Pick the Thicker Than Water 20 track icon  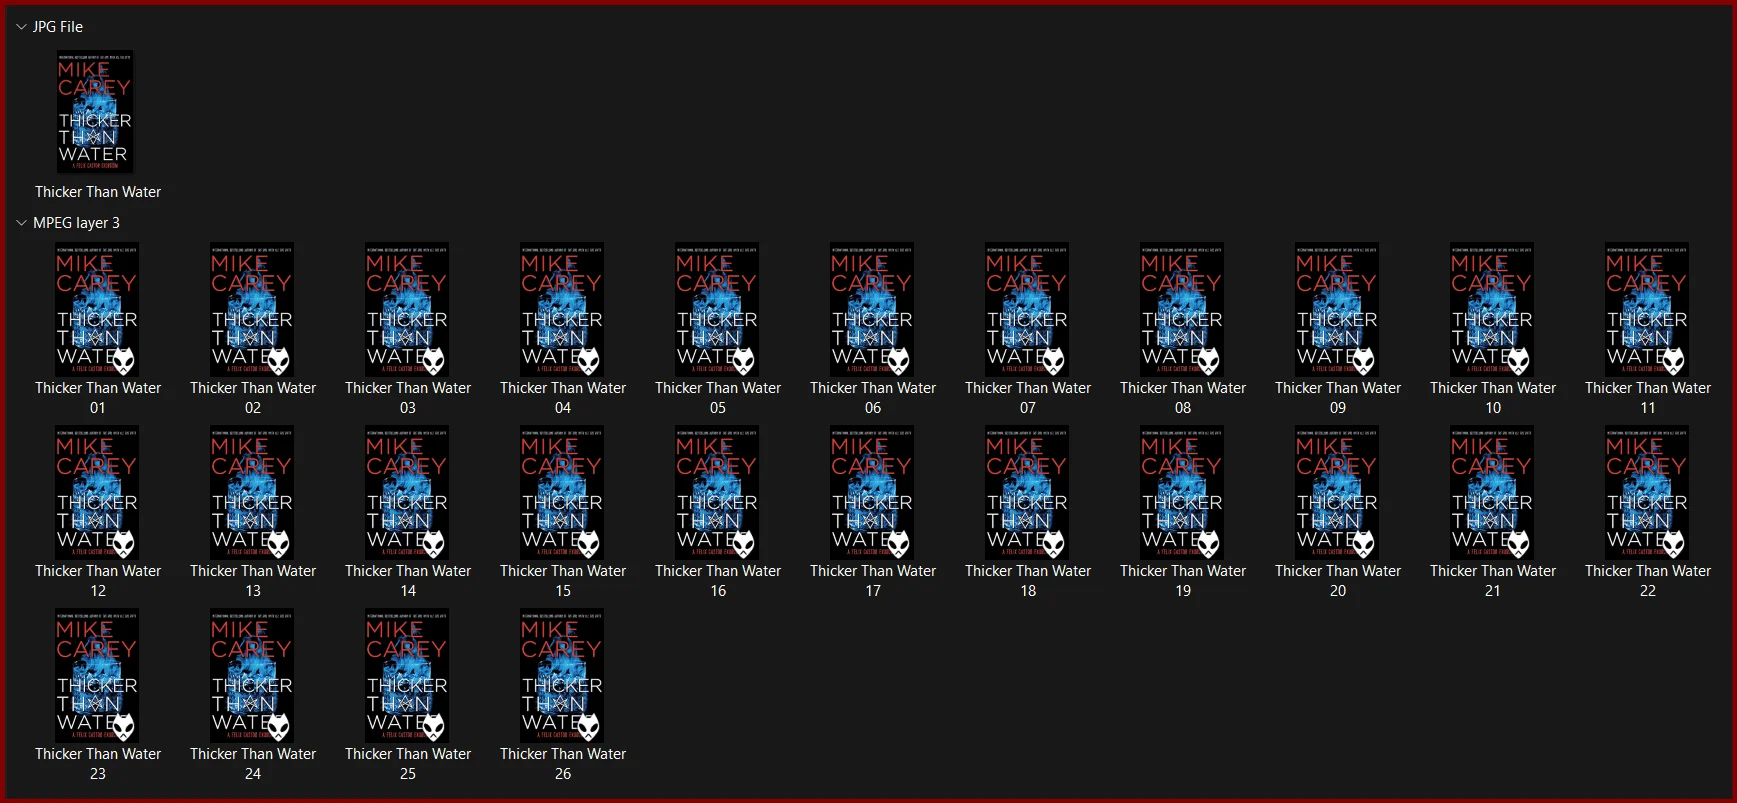[x=1337, y=492]
